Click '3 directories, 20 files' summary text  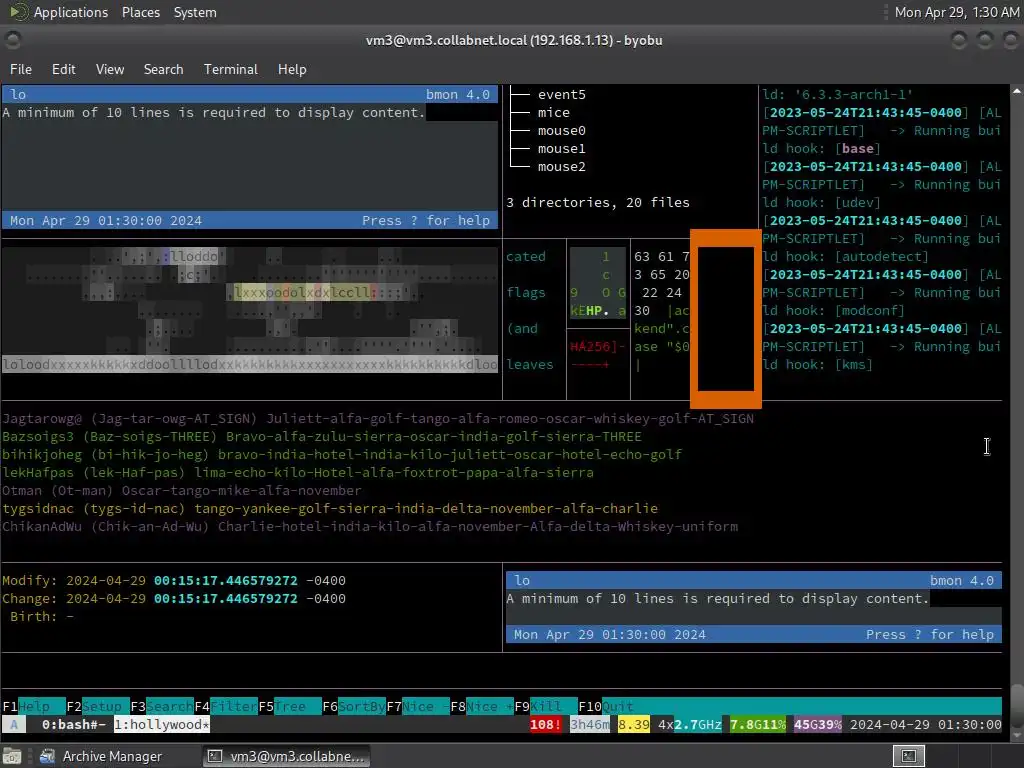tap(598, 202)
